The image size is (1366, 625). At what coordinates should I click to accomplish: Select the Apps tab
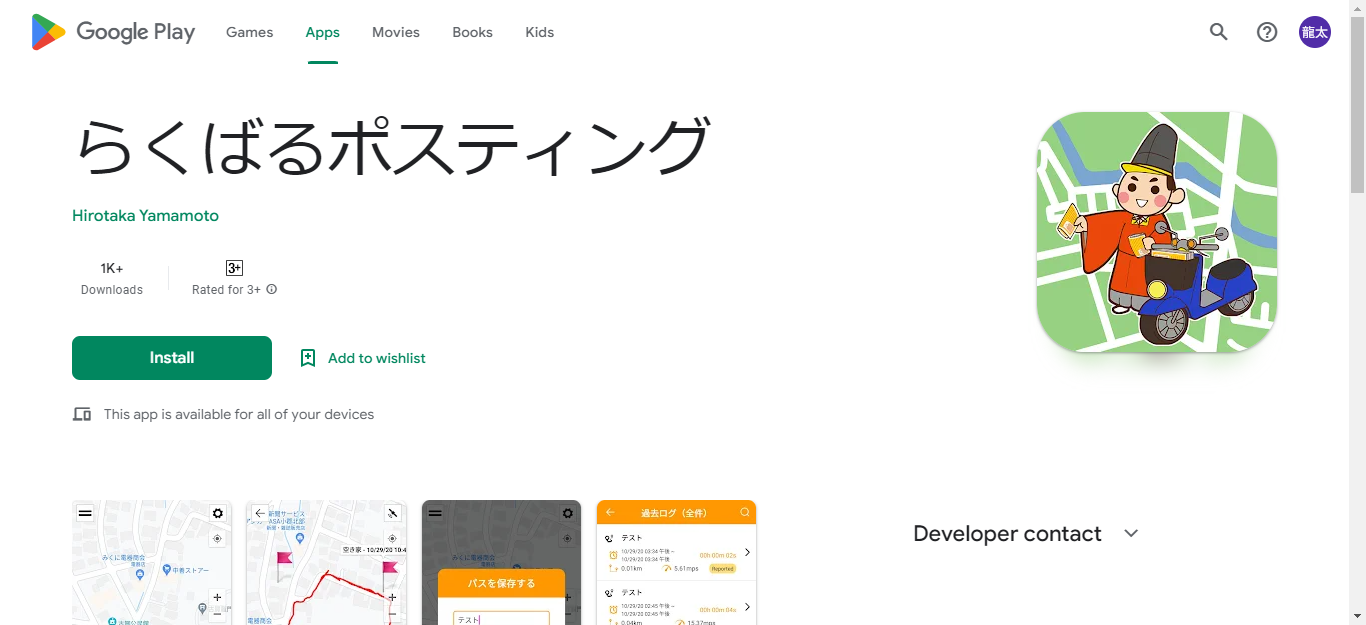click(322, 32)
